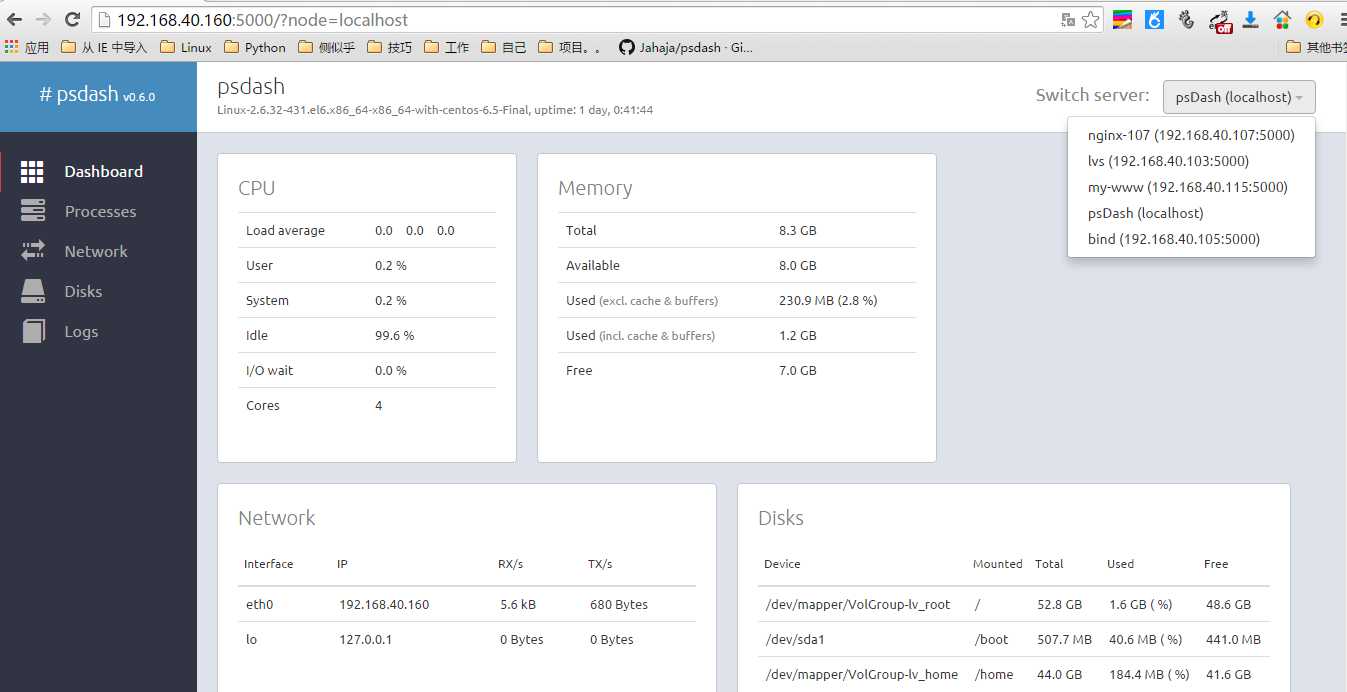The image size is (1347, 692).
Task: Click the Memory Total value 8.3 GB
Action: (797, 230)
